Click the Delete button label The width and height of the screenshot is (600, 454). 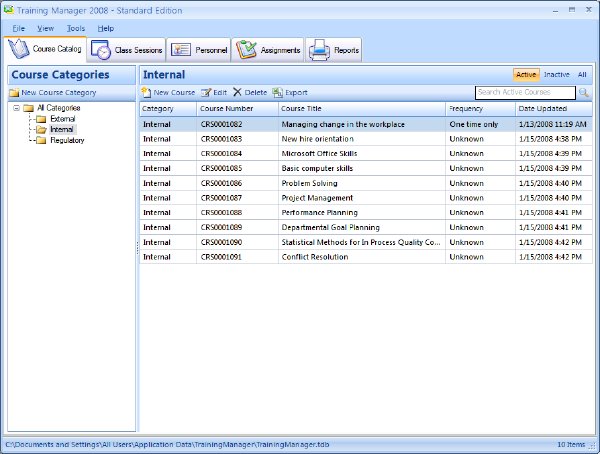(256, 92)
